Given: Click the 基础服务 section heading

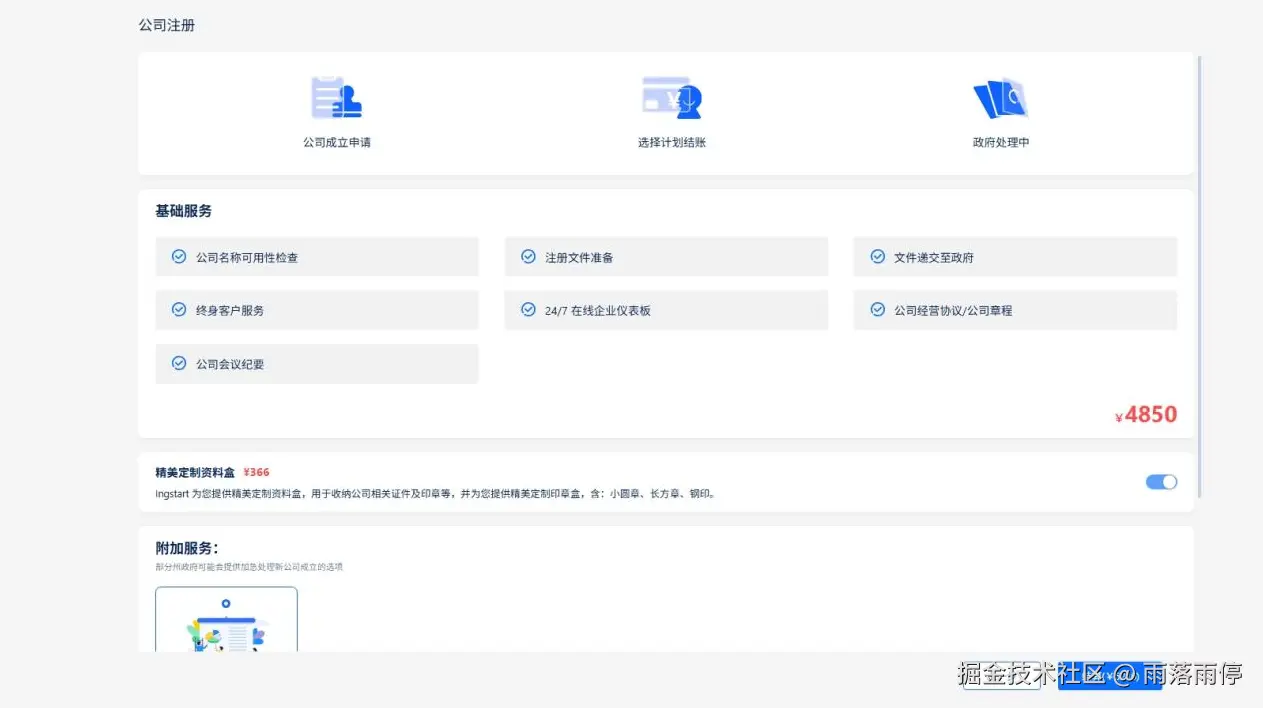Looking at the screenshot, I should [x=184, y=211].
